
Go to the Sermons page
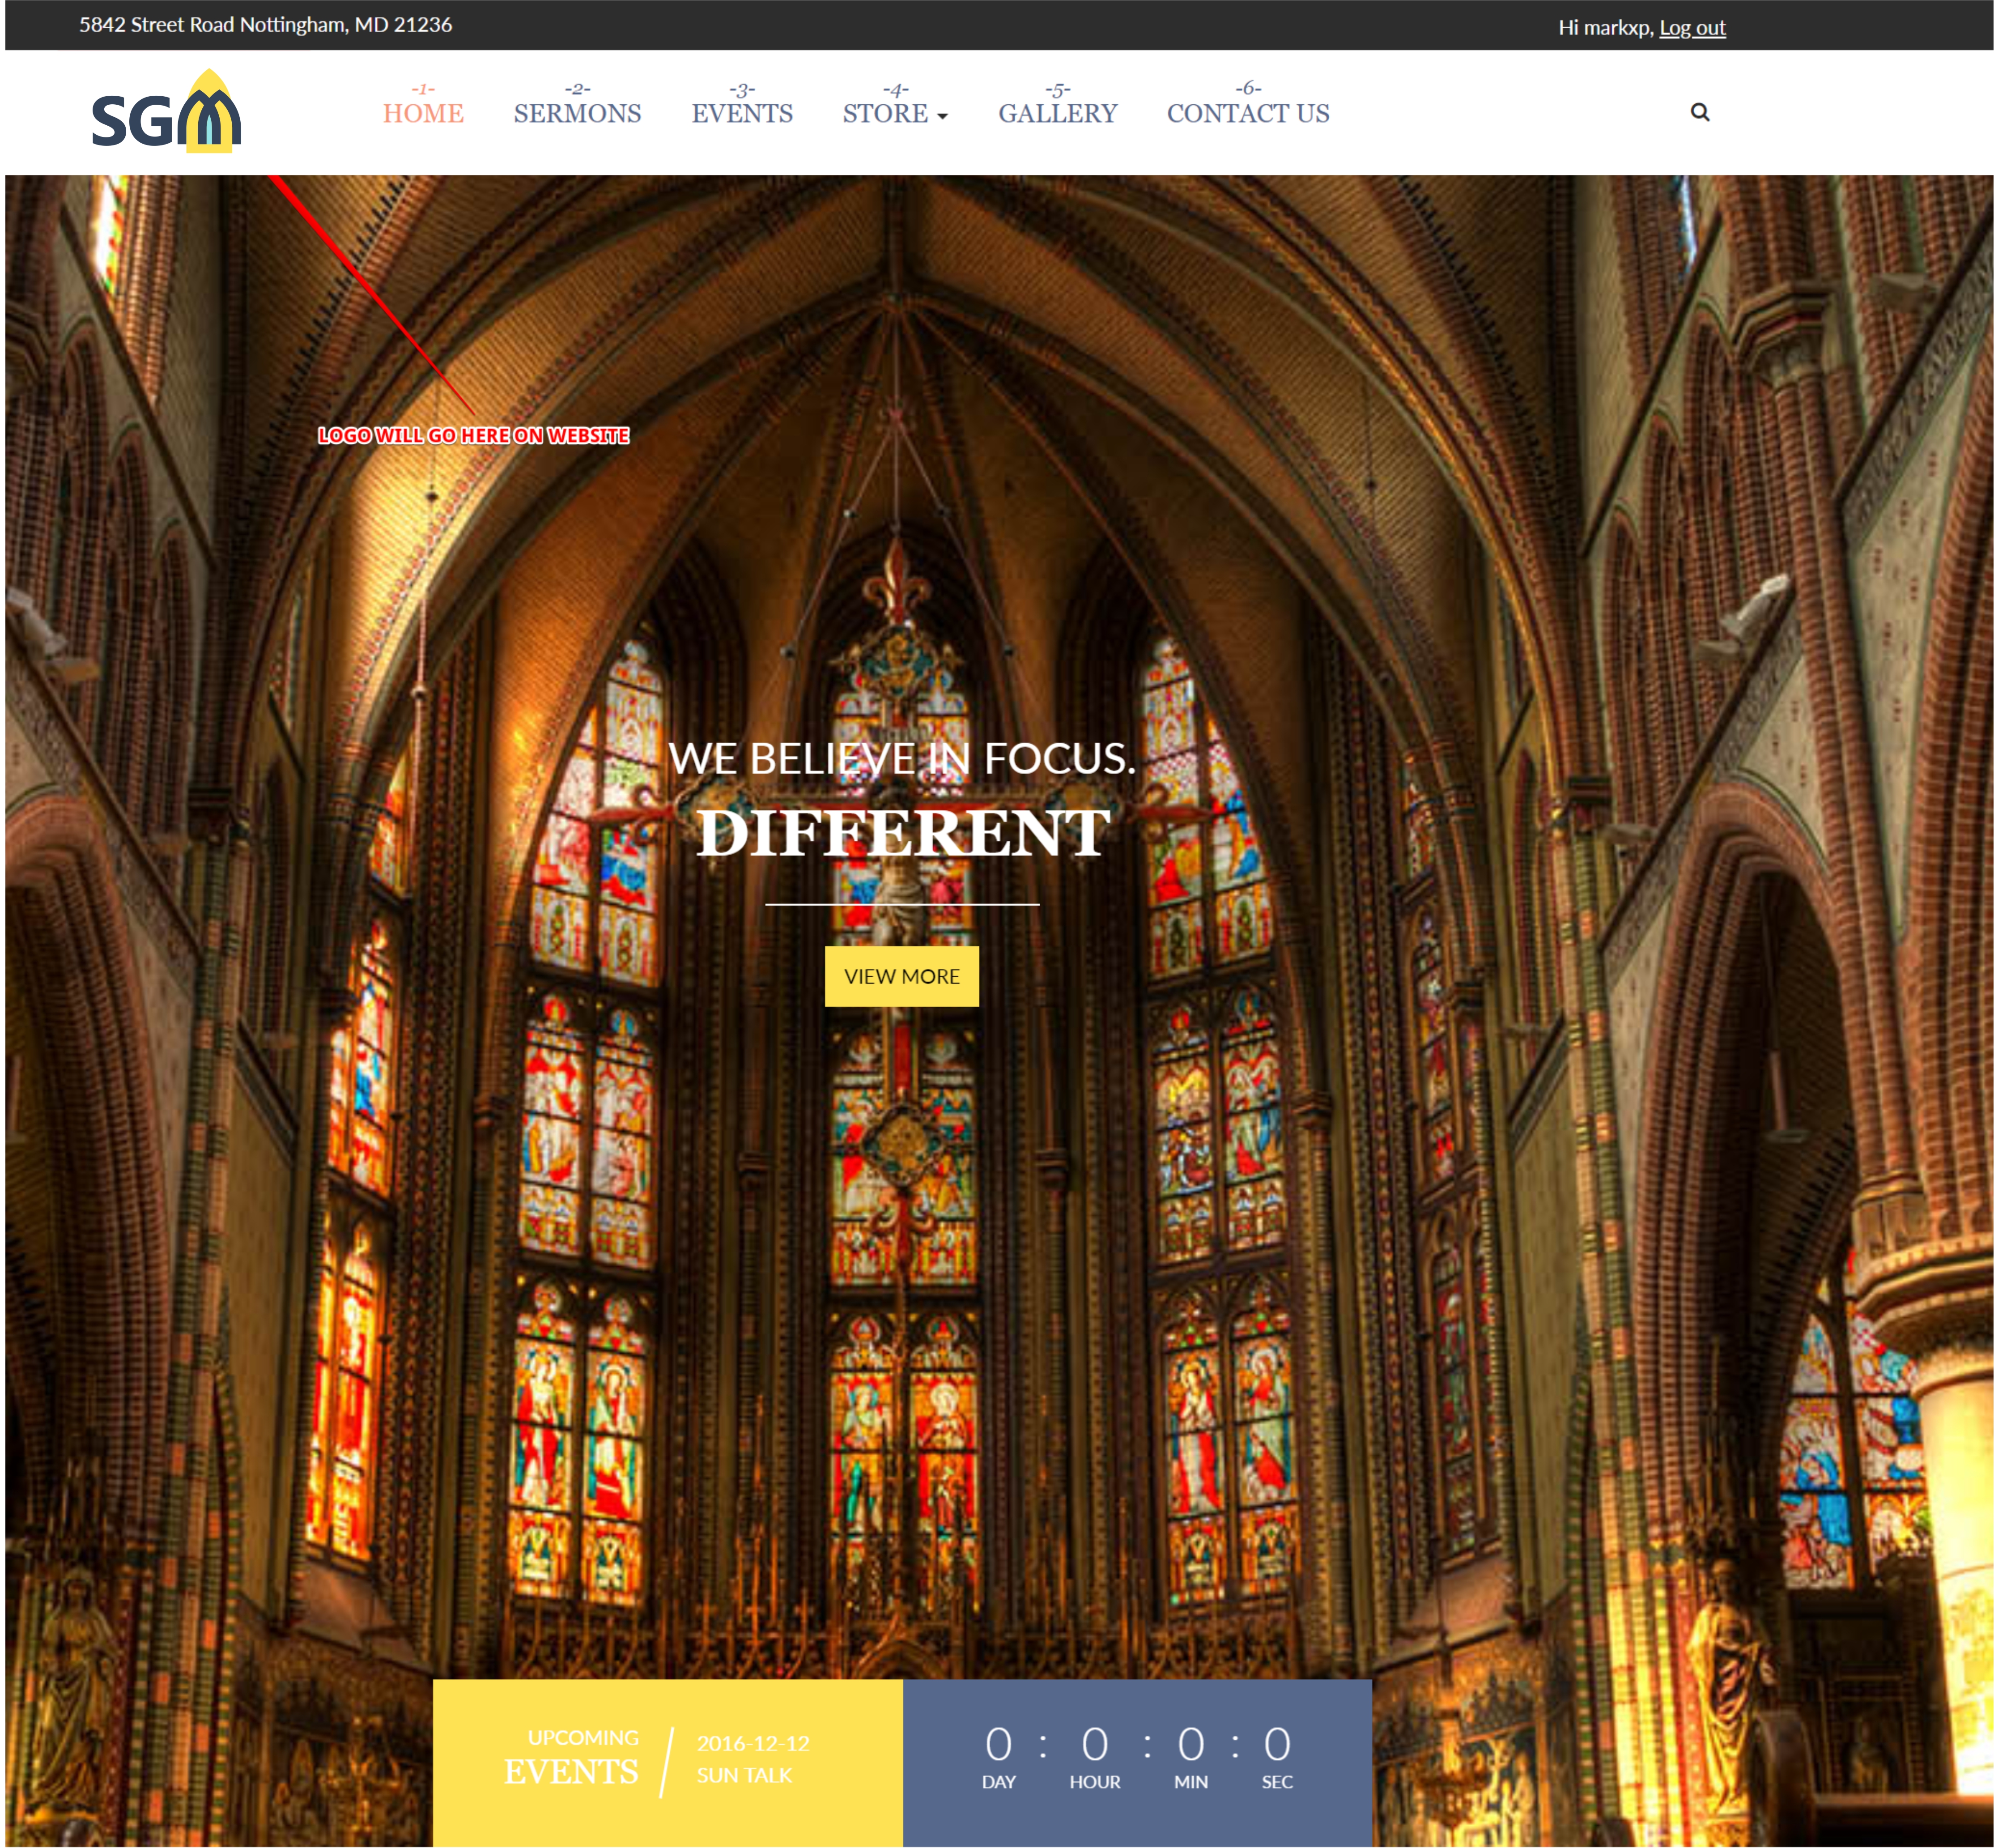tap(577, 113)
